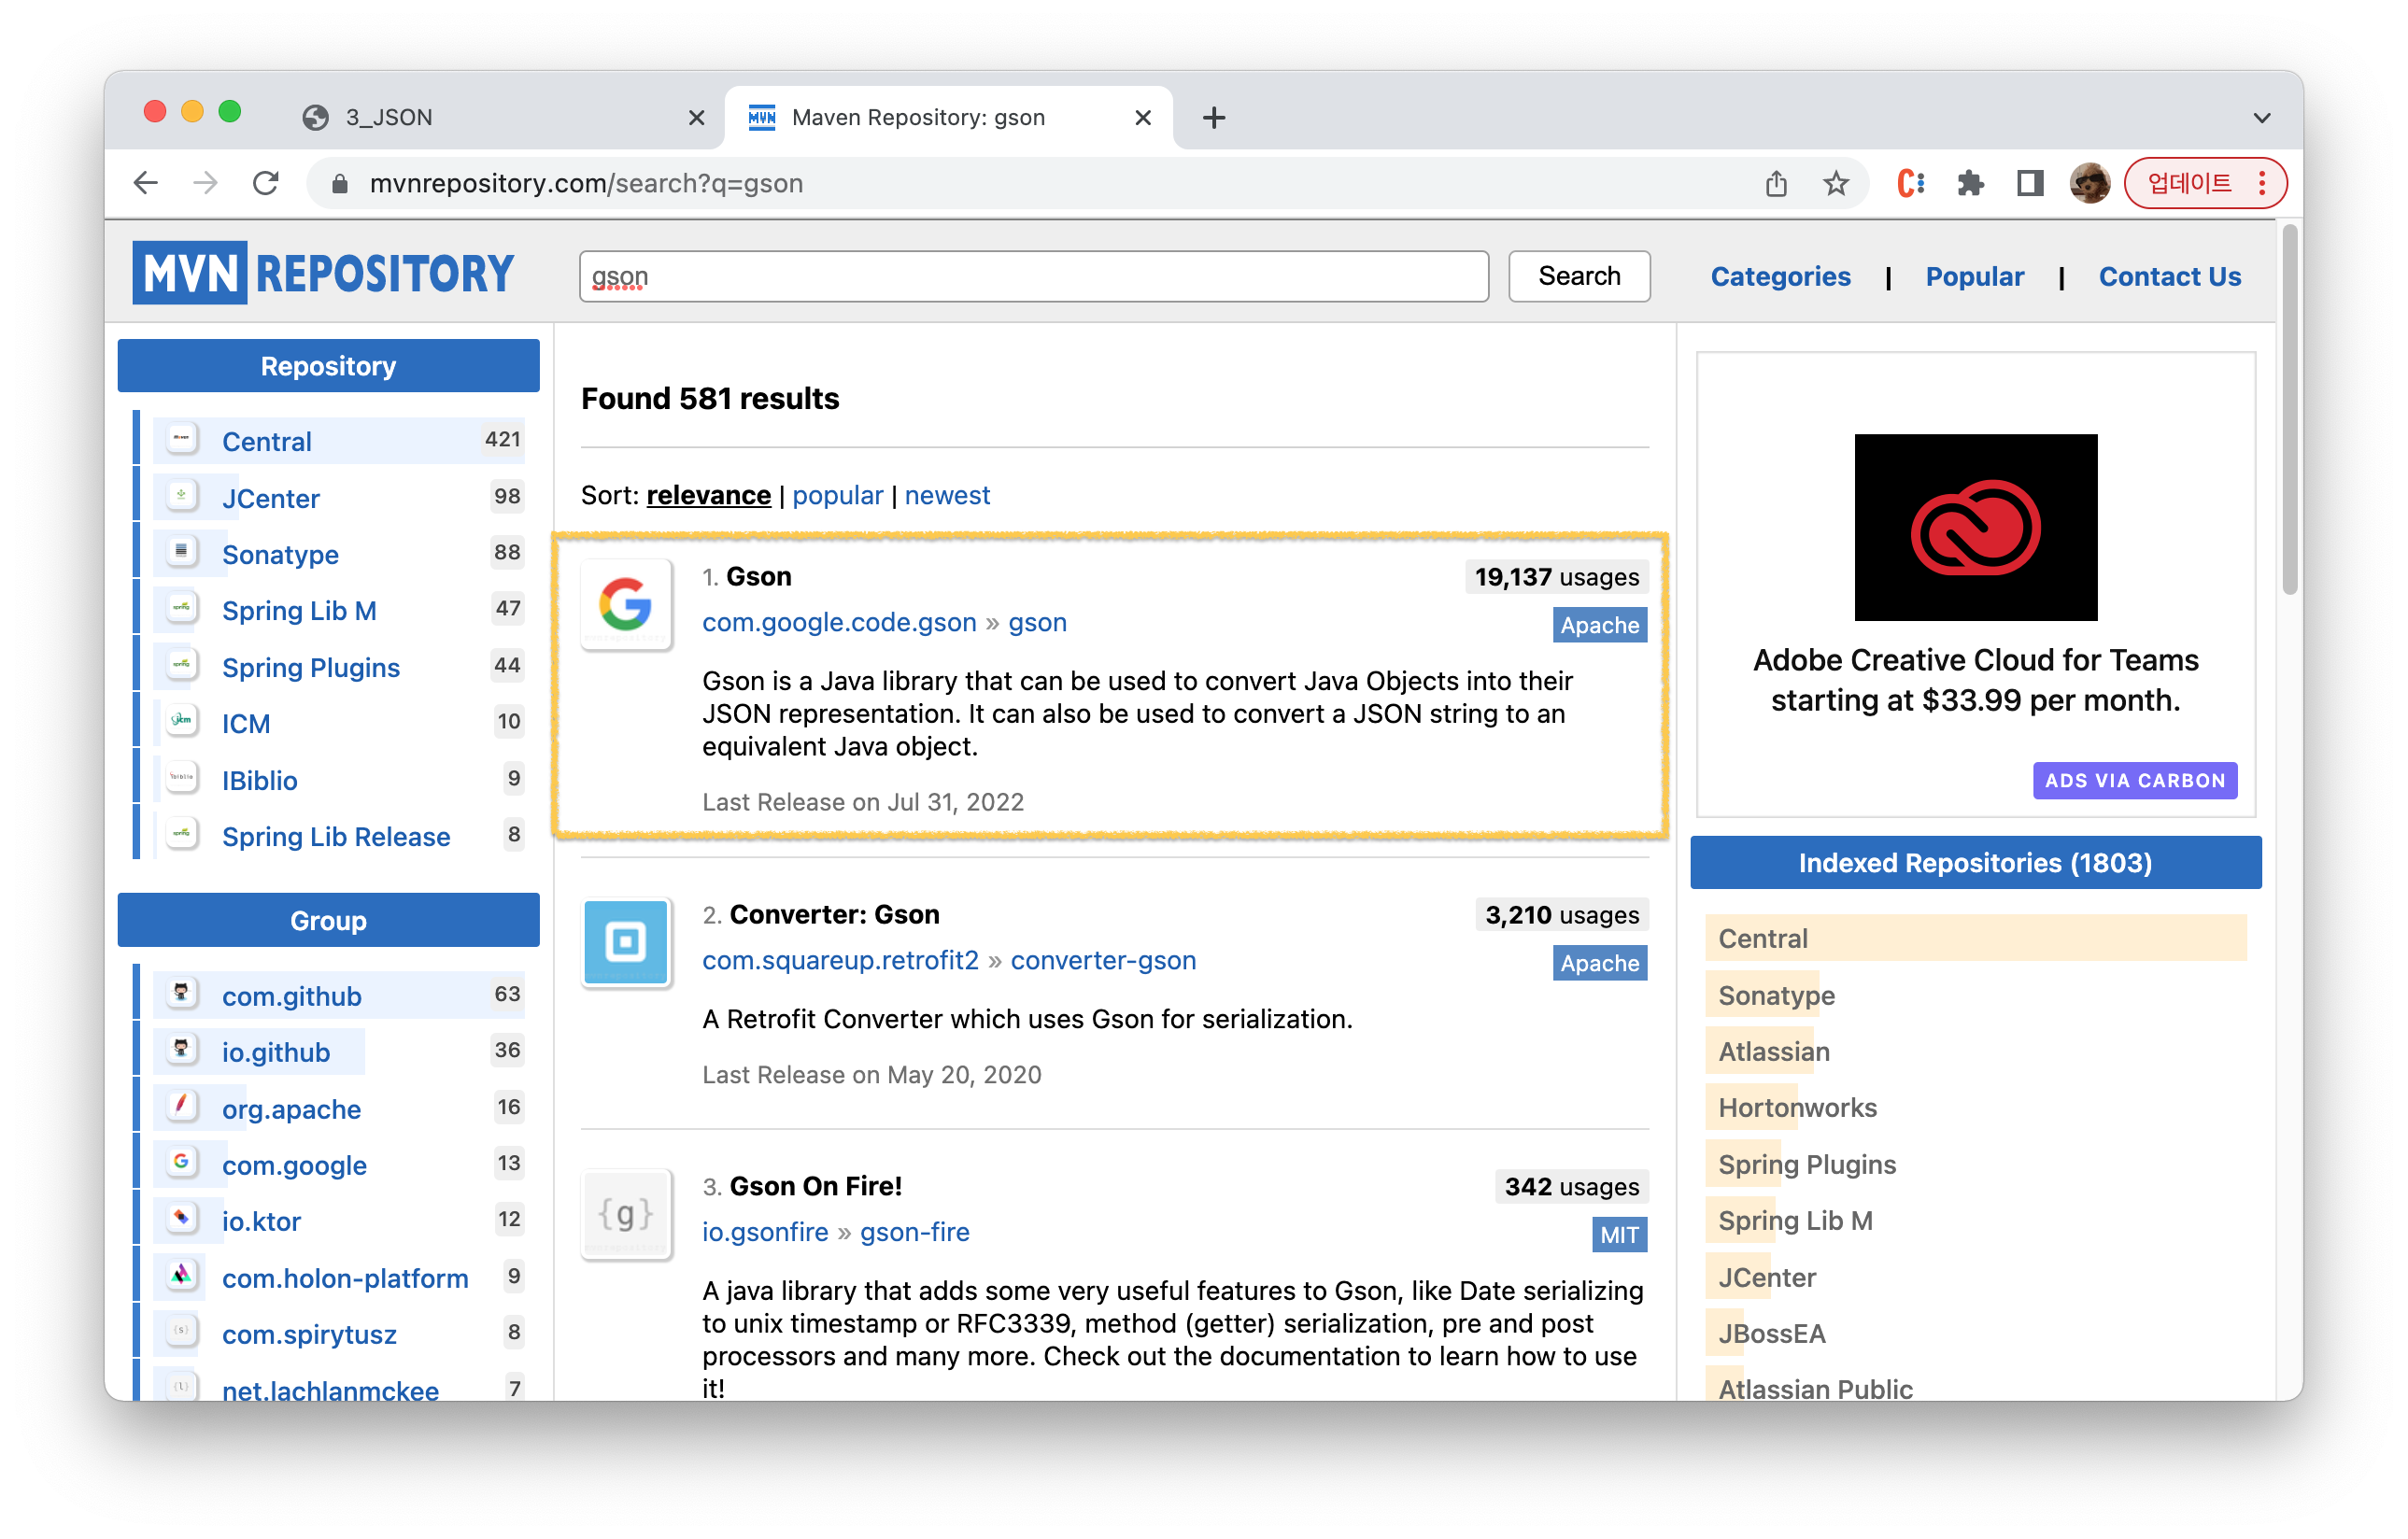Sort results by popular
This screenshot has width=2408, height=1539.
point(838,495)
